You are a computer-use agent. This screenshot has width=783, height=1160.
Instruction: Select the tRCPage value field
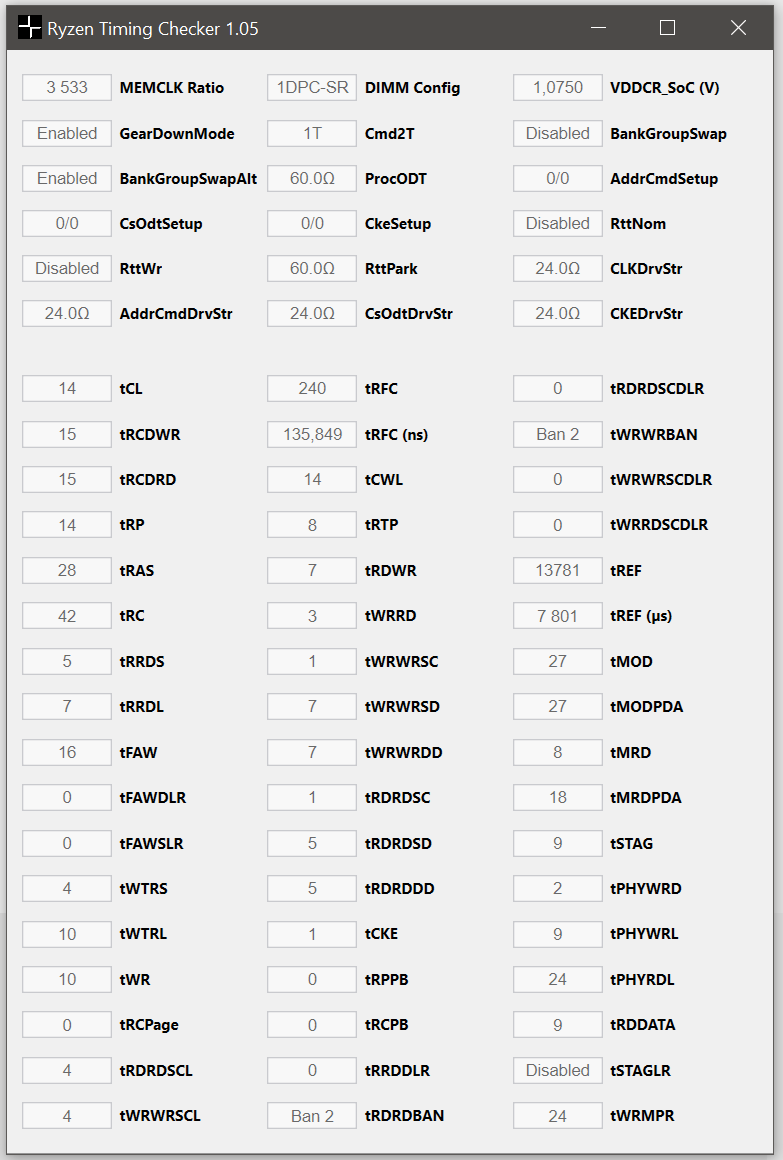[x=67, y=1025]
